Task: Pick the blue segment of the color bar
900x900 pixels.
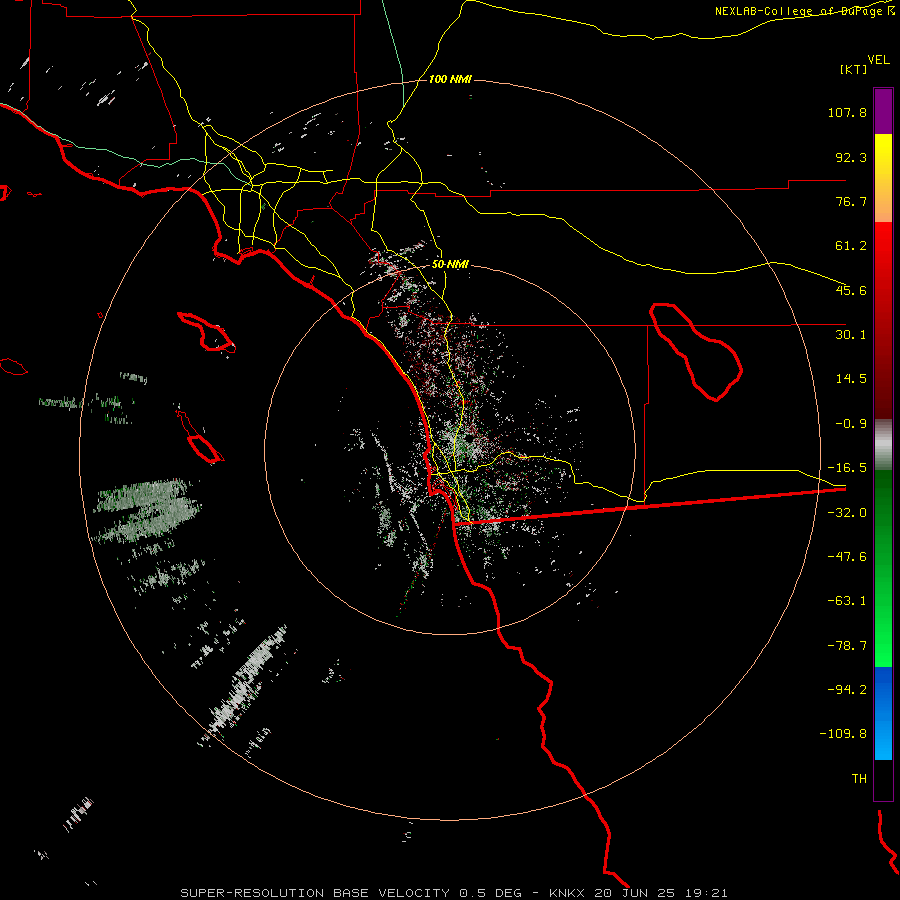Action: pos(883,713)
